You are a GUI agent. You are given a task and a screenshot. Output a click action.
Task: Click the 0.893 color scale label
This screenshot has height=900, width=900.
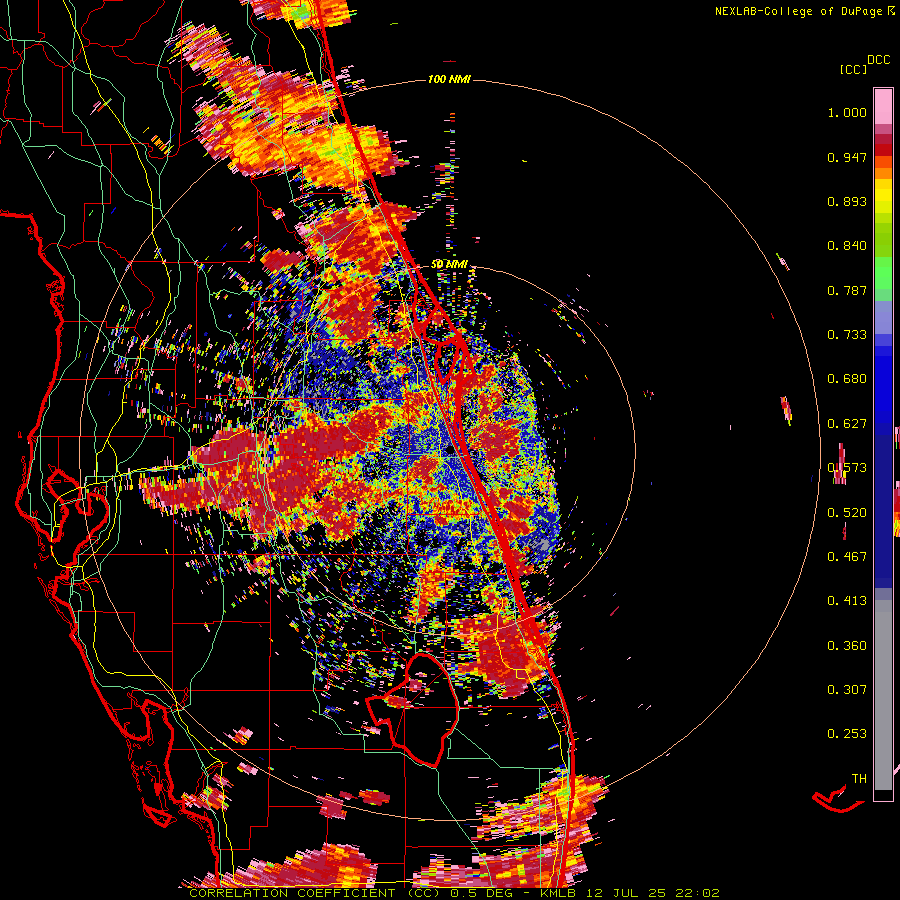[847, 201]
